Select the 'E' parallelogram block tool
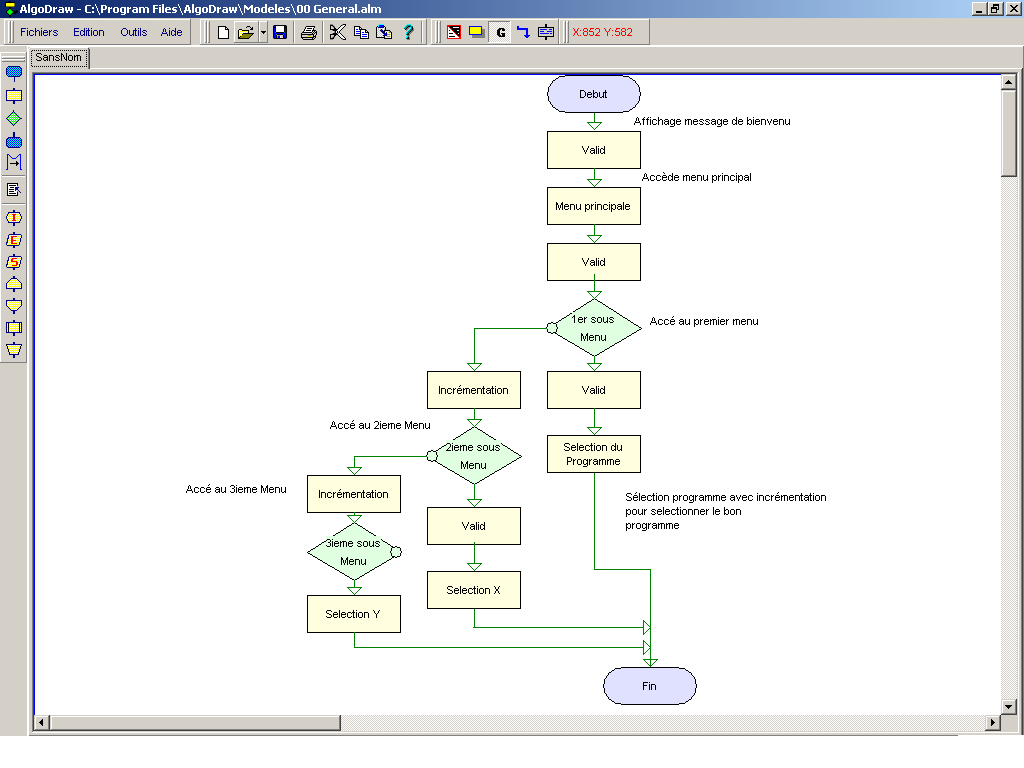The width and height of the screenshot is (1024, 768). click(x=14, y=240)
